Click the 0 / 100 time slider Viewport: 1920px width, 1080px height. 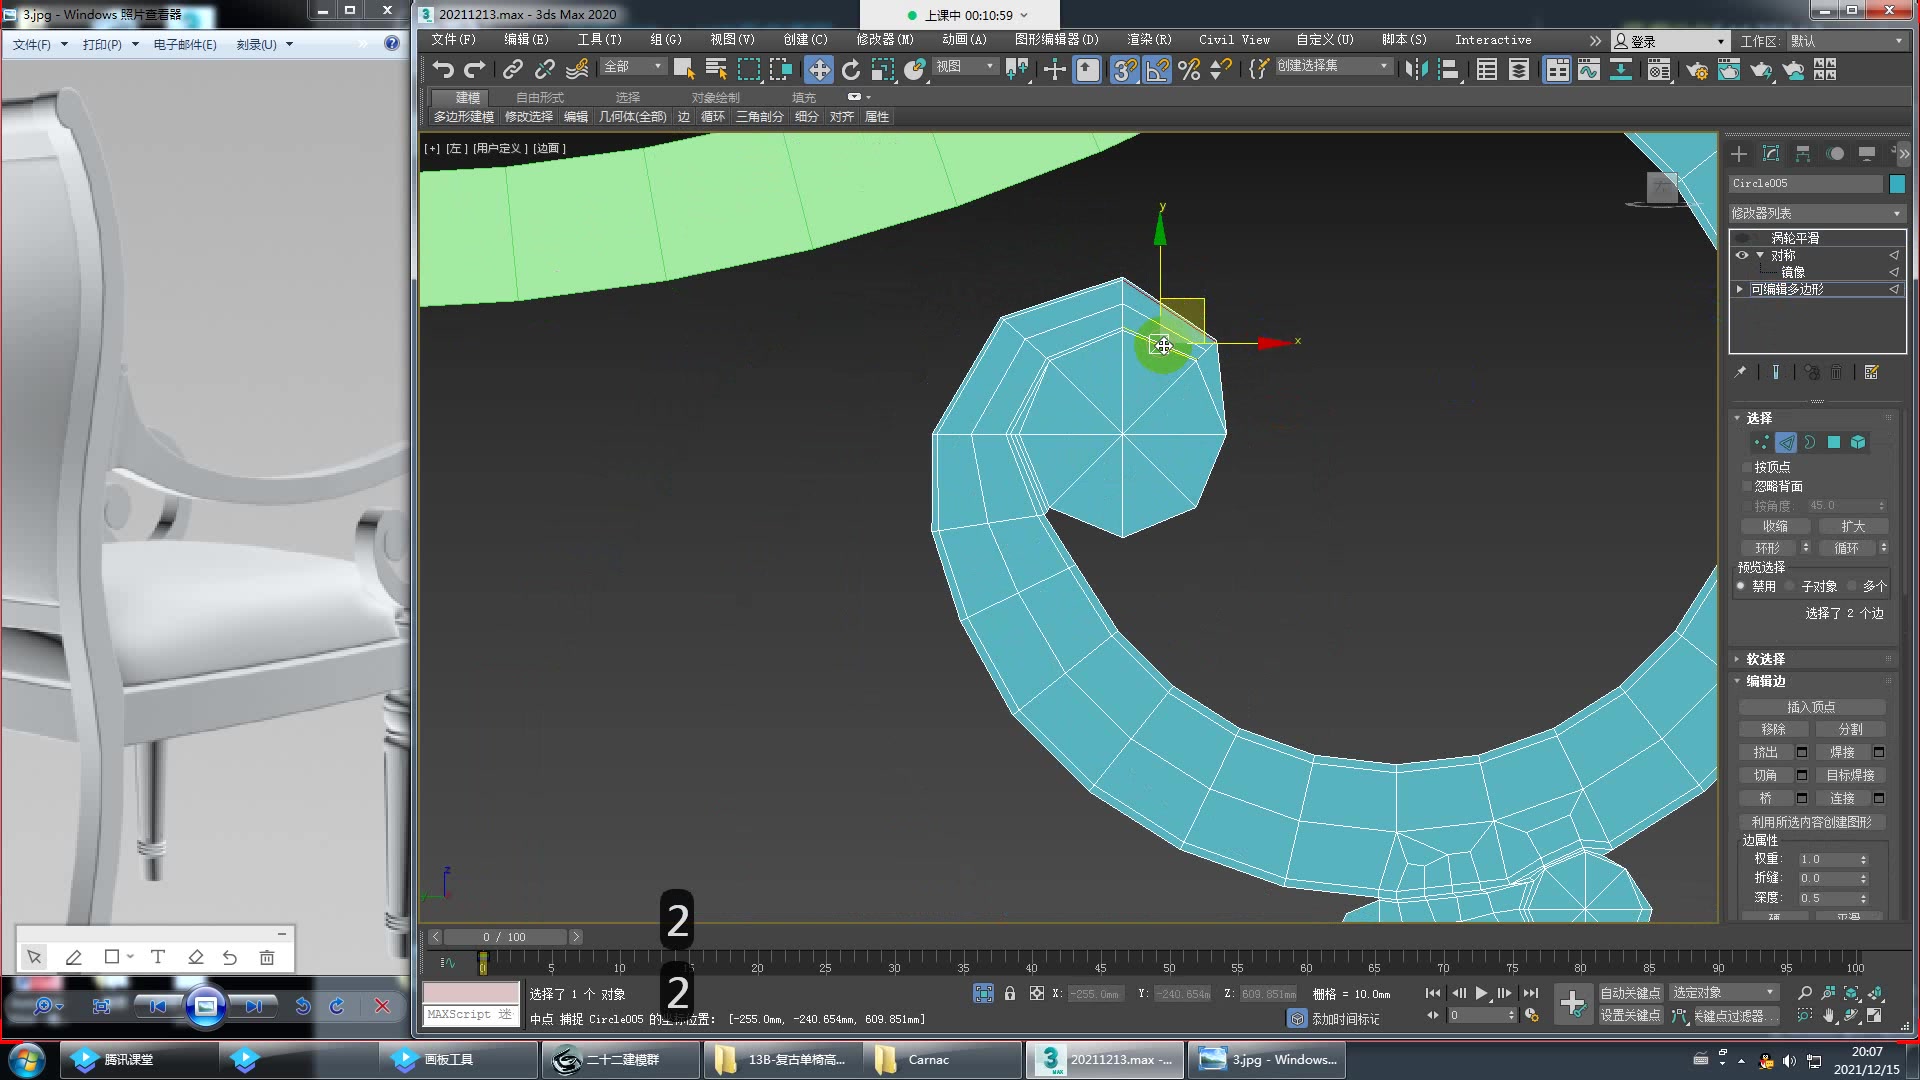(505, 937)
